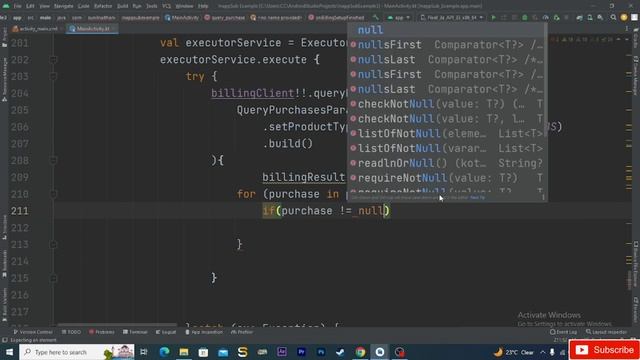Open the Window menu

[x=184, y=6]
